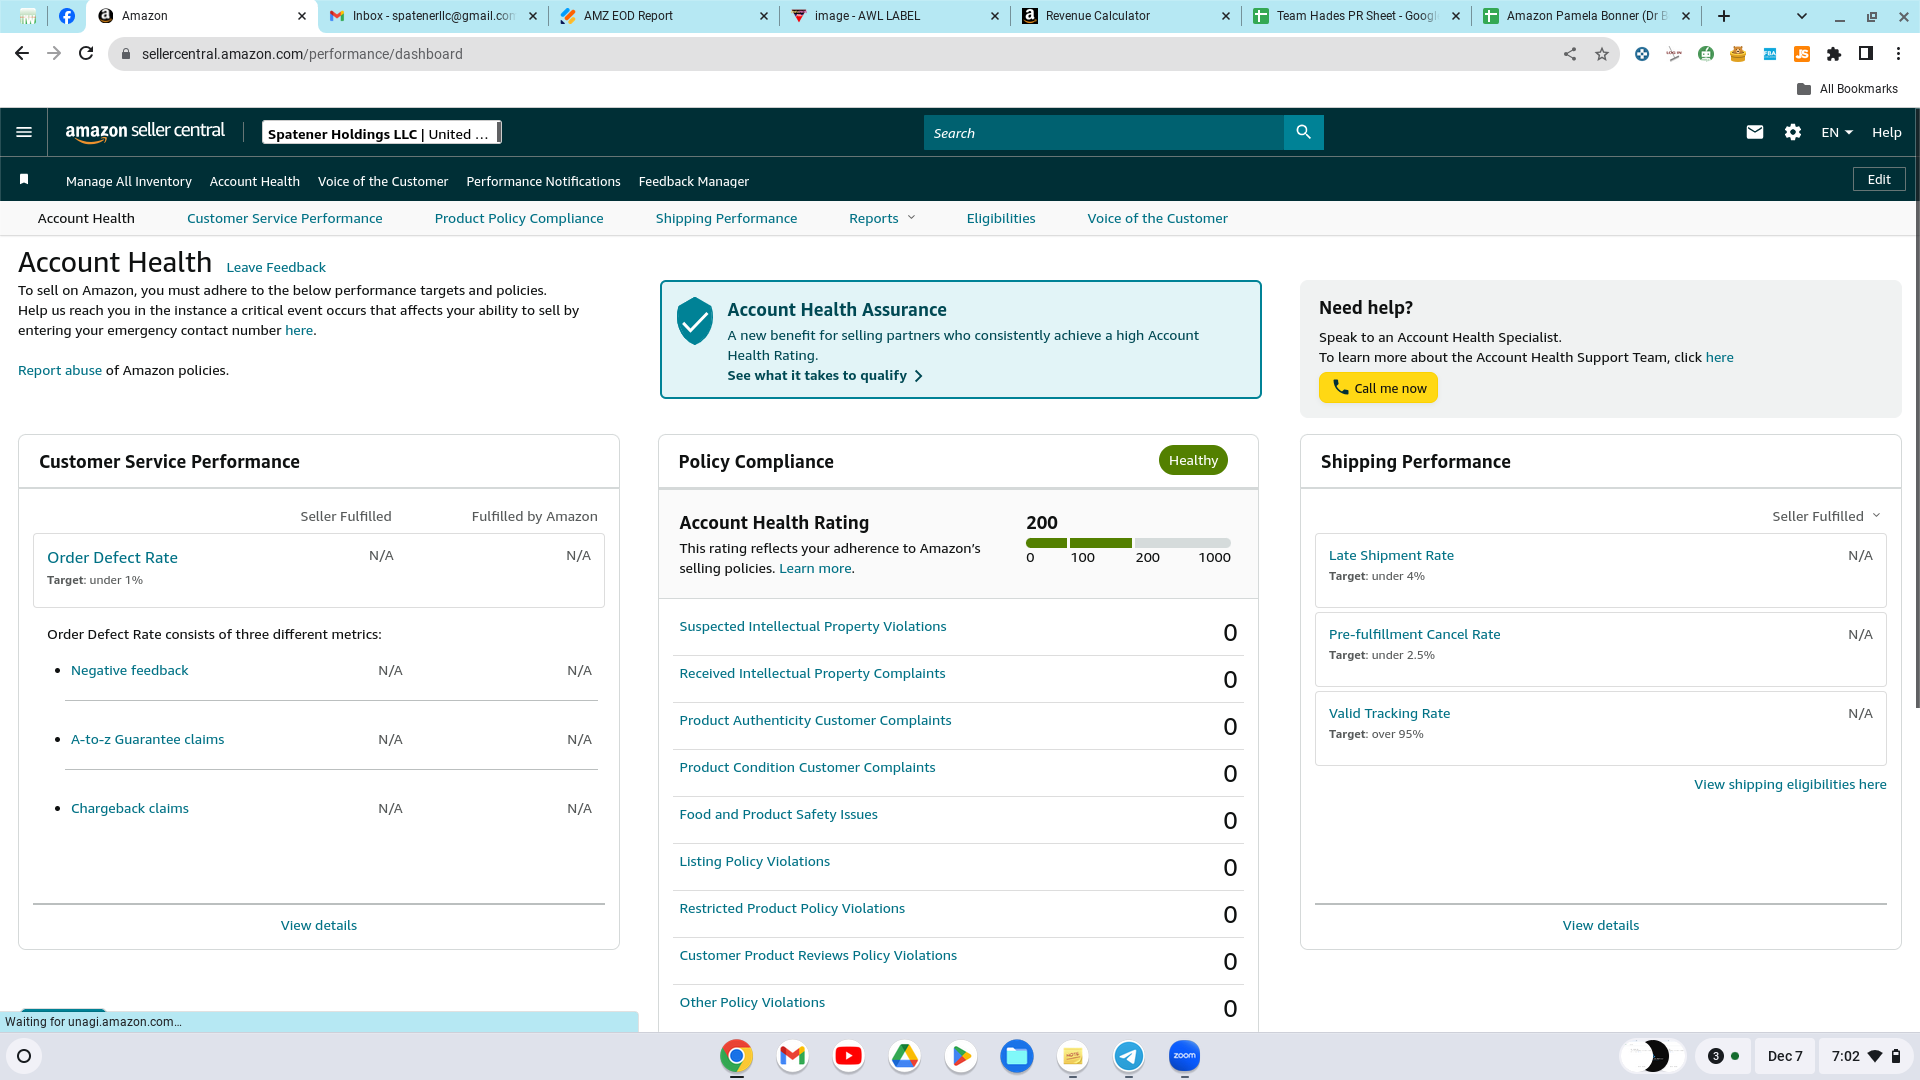
Task: Open the settings gear in Seller Central
Action: click(1793, 132)
